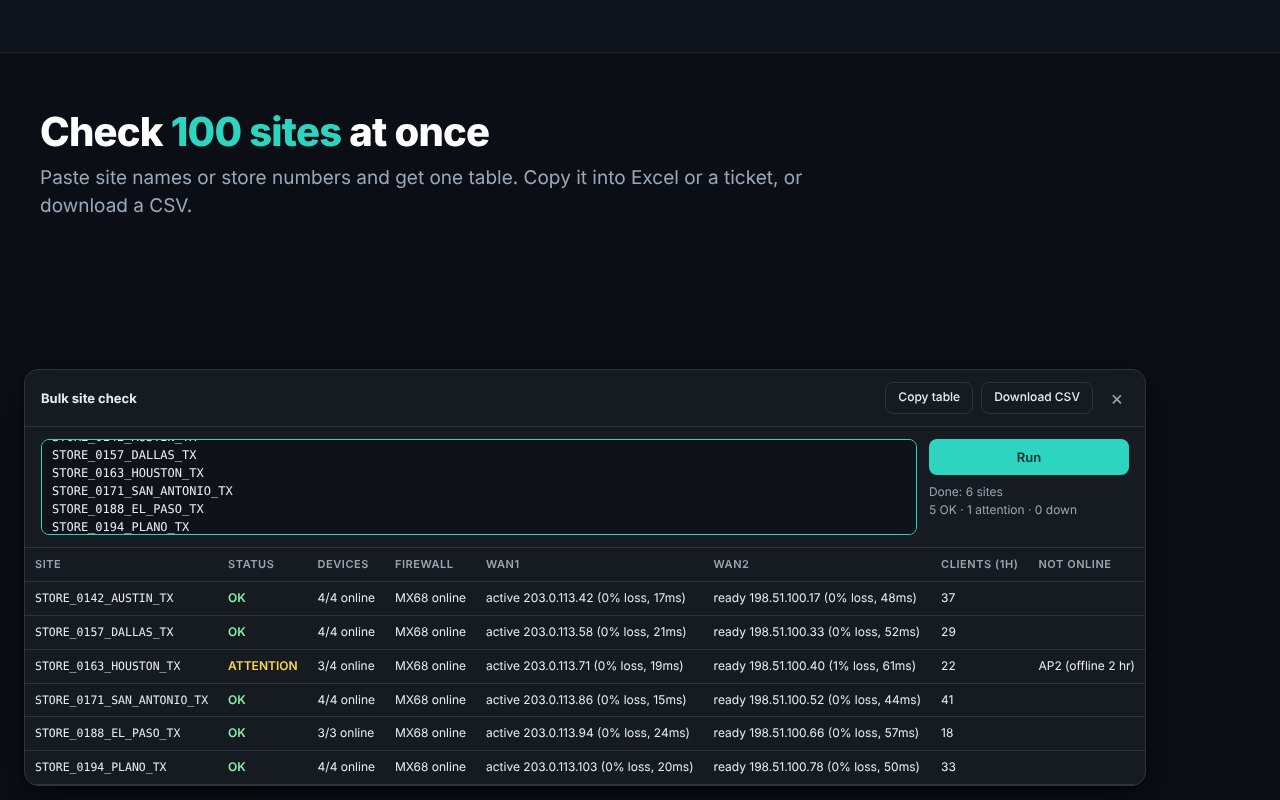Click the clients count 41
The image size is (1280, 800).
point(949,700)
